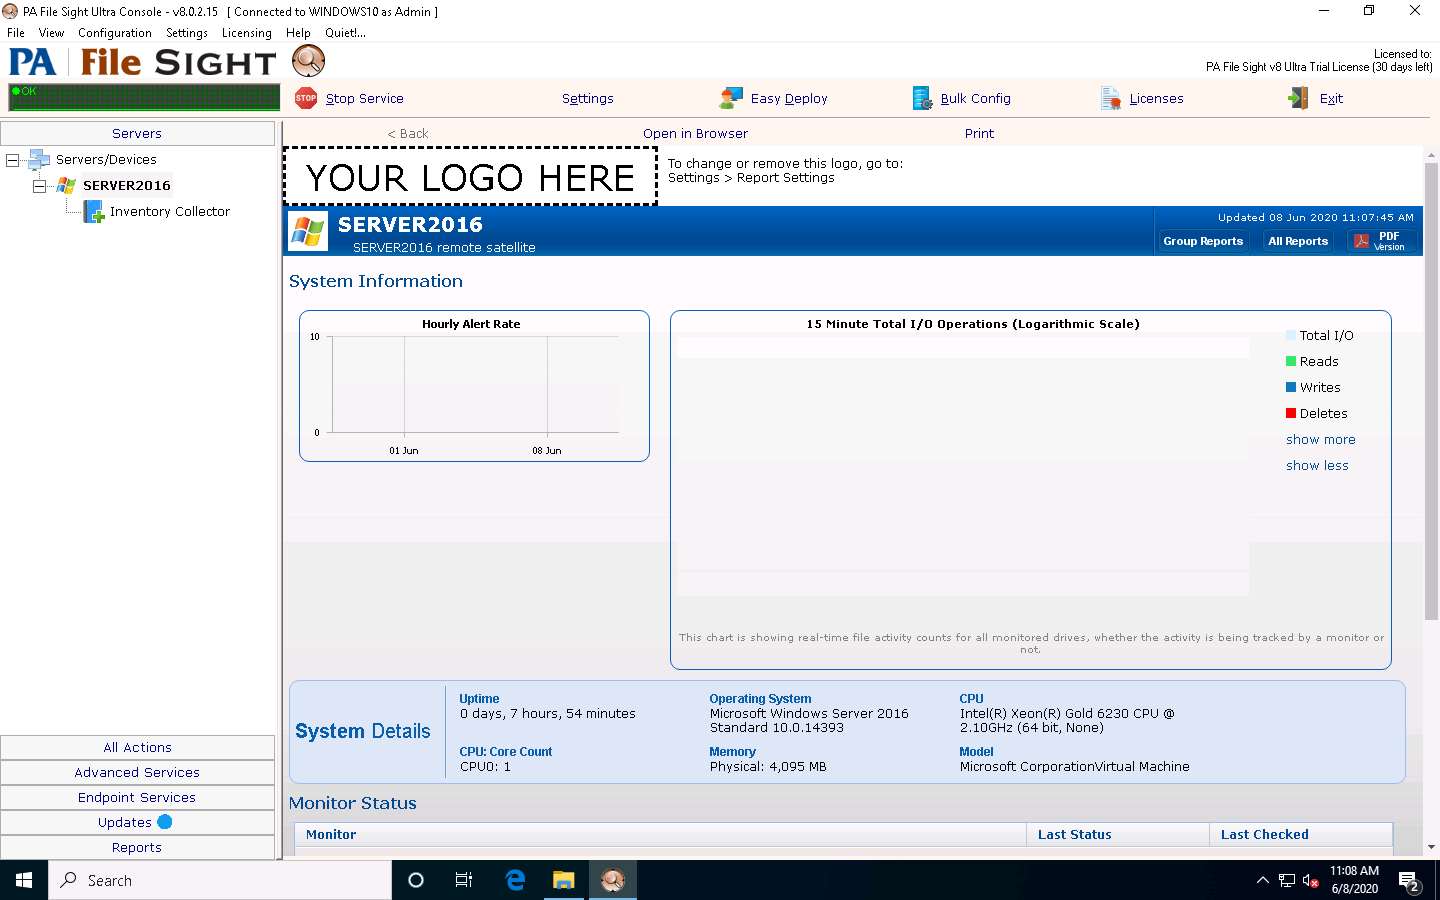This screenshot has height=900, width=1440.
Task: Click the Back navigation link
Action: click(x=408, y=133)
